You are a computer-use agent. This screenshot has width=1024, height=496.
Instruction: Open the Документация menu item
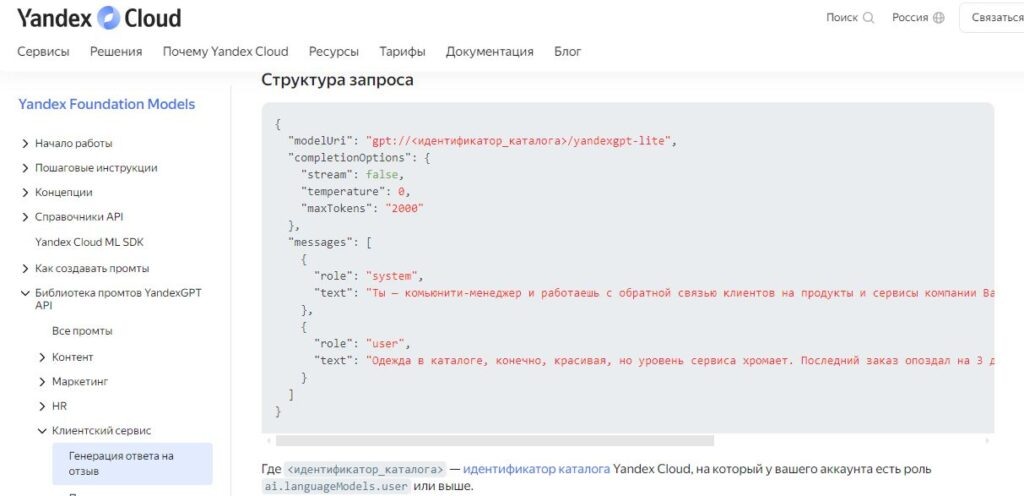coord(490,52)
